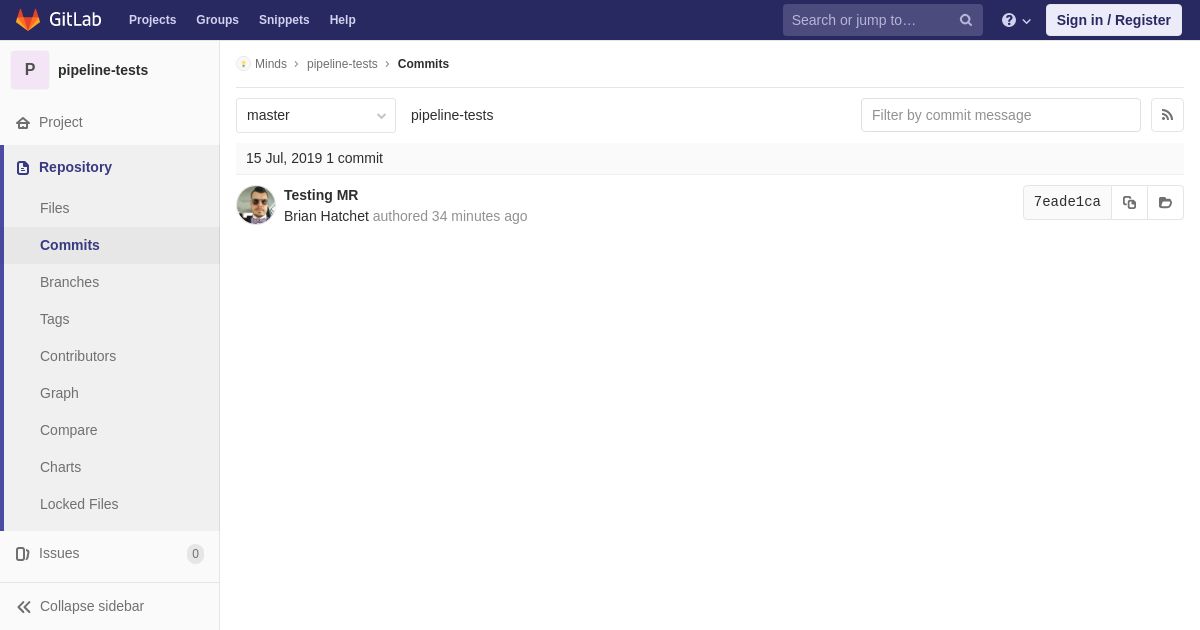
Task: Click Brian Hatchet's avatar image
Action: (x=256, y=205)
